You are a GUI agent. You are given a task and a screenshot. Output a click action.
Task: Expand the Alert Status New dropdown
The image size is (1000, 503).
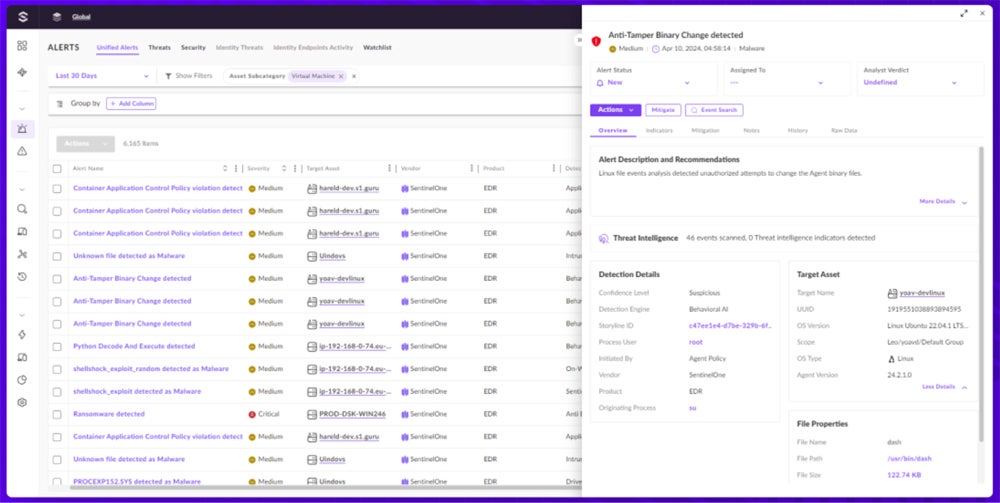pyautogui.click(x=652, y=83)
